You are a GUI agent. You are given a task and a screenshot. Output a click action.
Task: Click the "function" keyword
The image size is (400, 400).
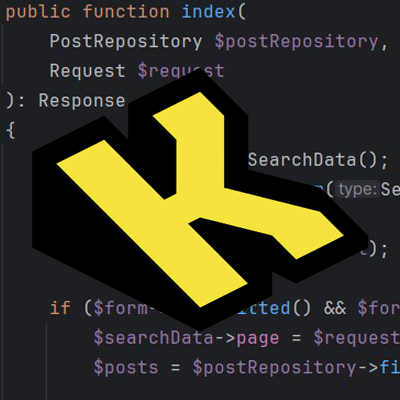[126, 12]
